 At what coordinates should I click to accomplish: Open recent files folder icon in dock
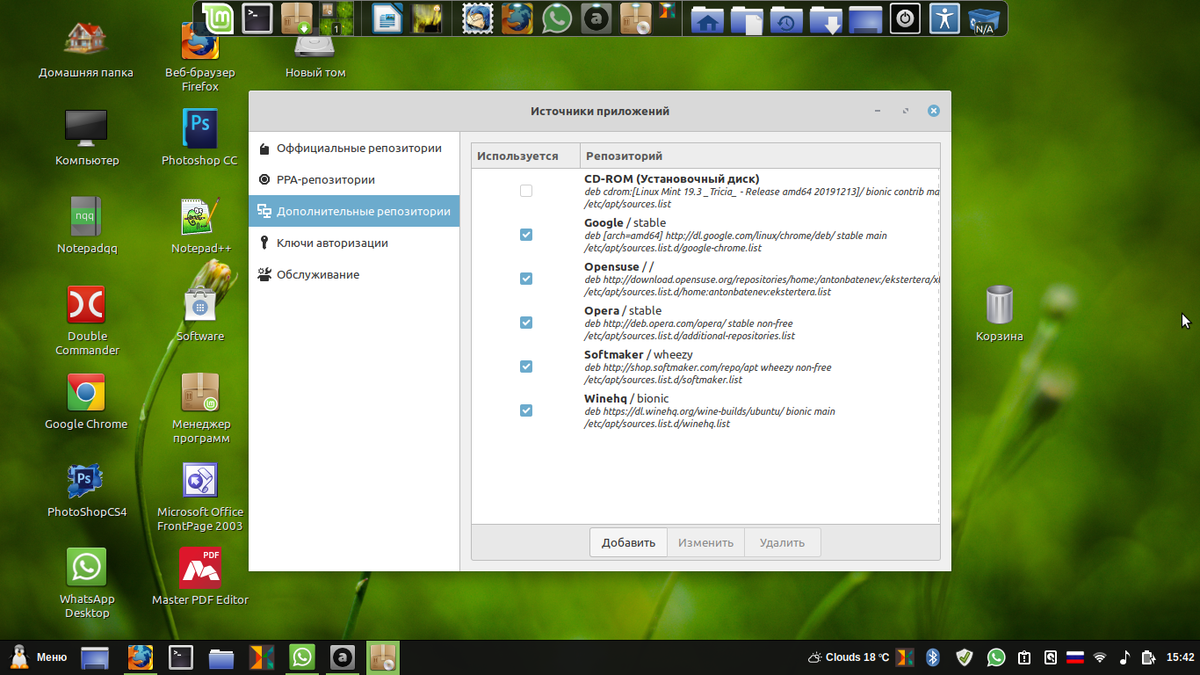pos(786,19)
